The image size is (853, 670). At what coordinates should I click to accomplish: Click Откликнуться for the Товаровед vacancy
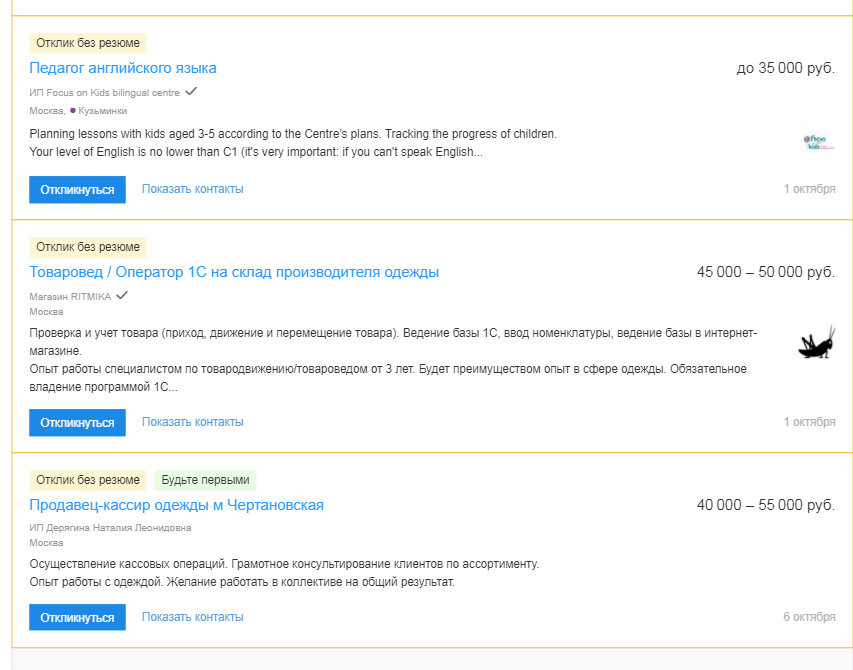coord(77,423)
